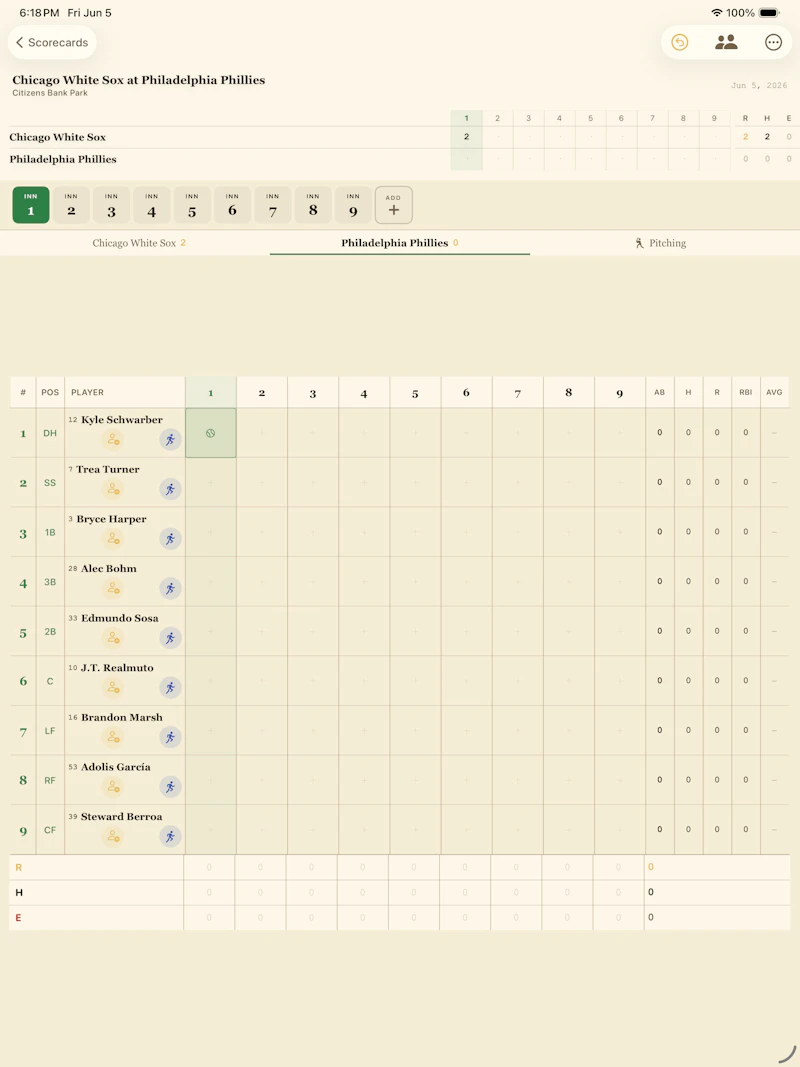Image resolution: width=800 pixels, height=1067 pixels.
Task: Open the more options ellipsis menu
Action: 773,42
